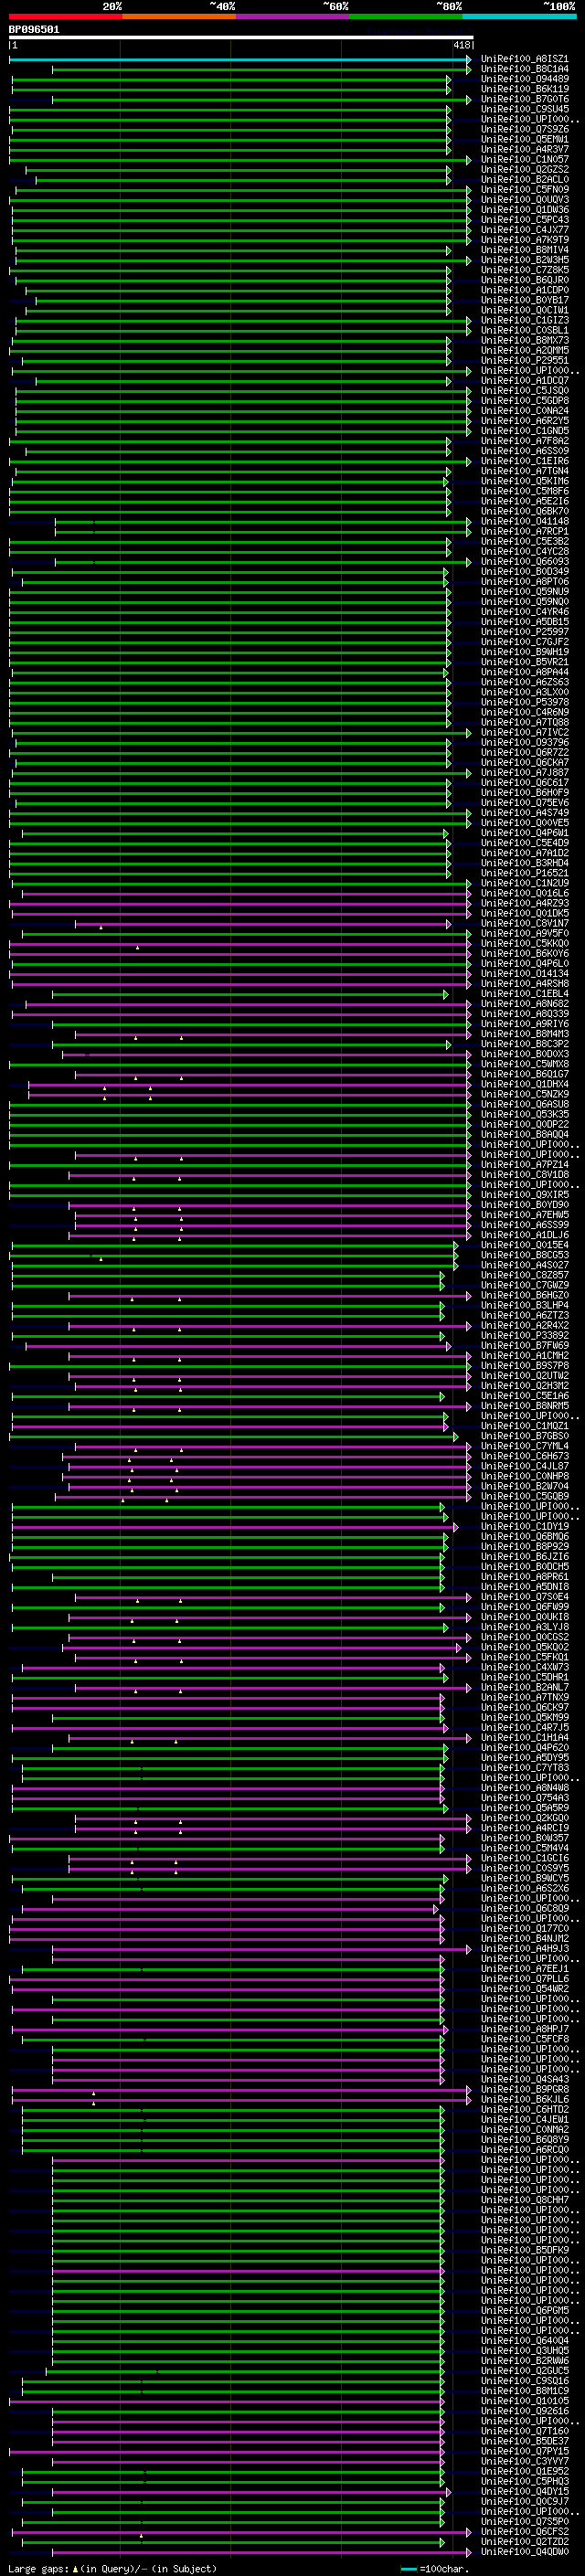Click the green ~80% identity legend bar

coord(406,16)
